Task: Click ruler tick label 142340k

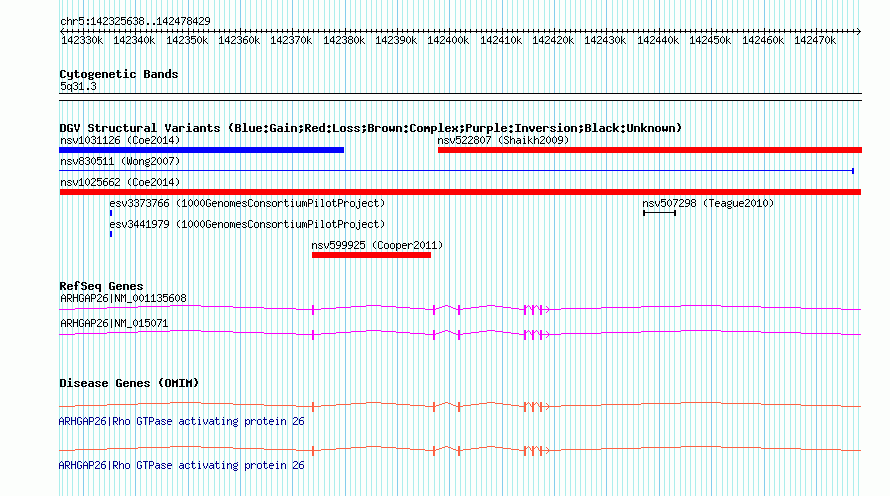Action: coord(134,40)
